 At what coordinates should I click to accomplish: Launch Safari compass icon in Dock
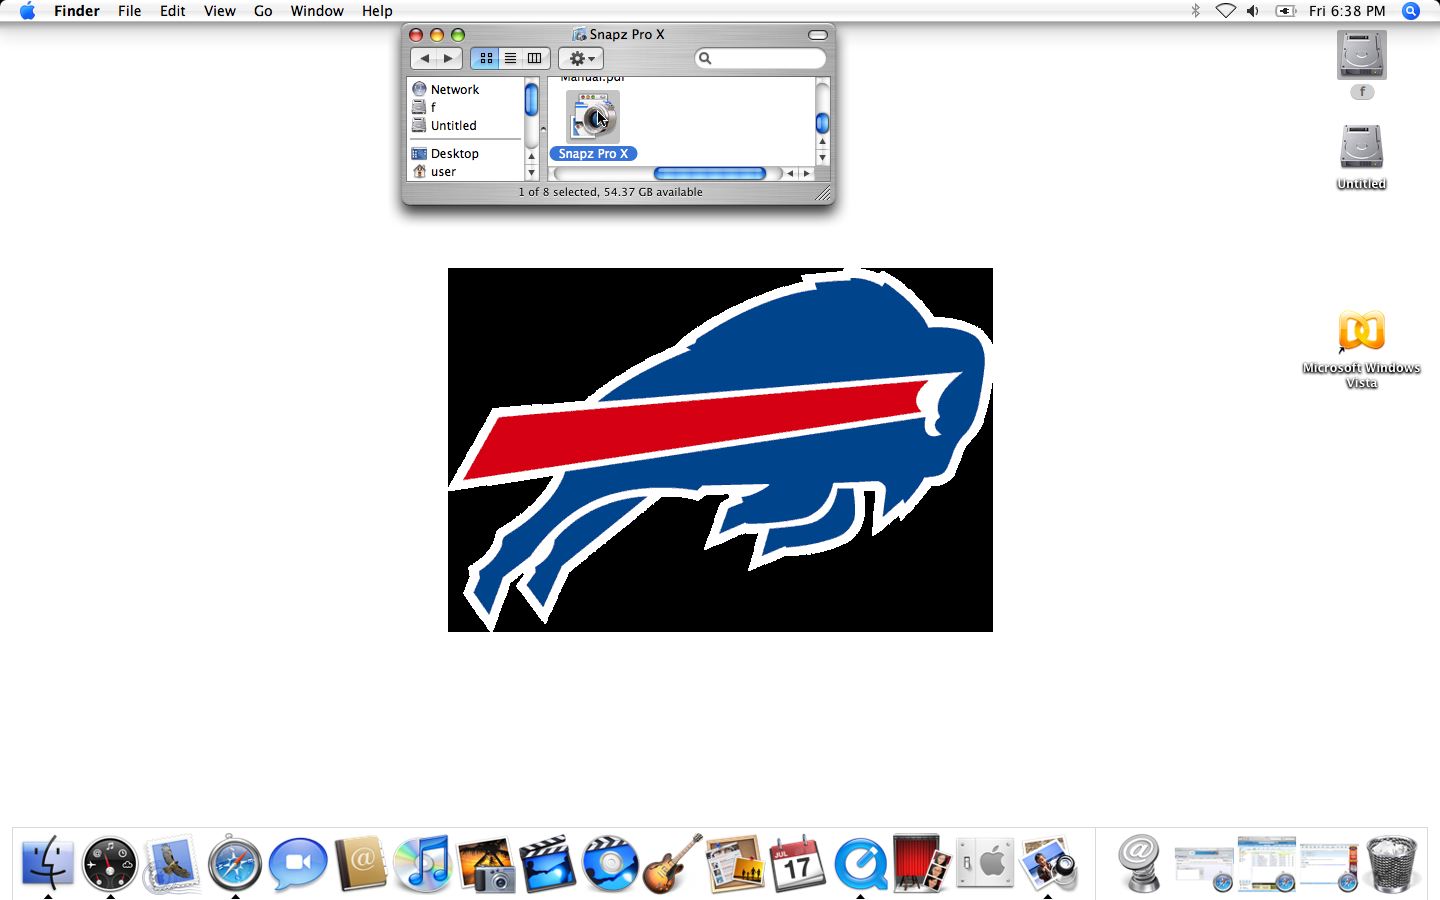click(235, 863)
